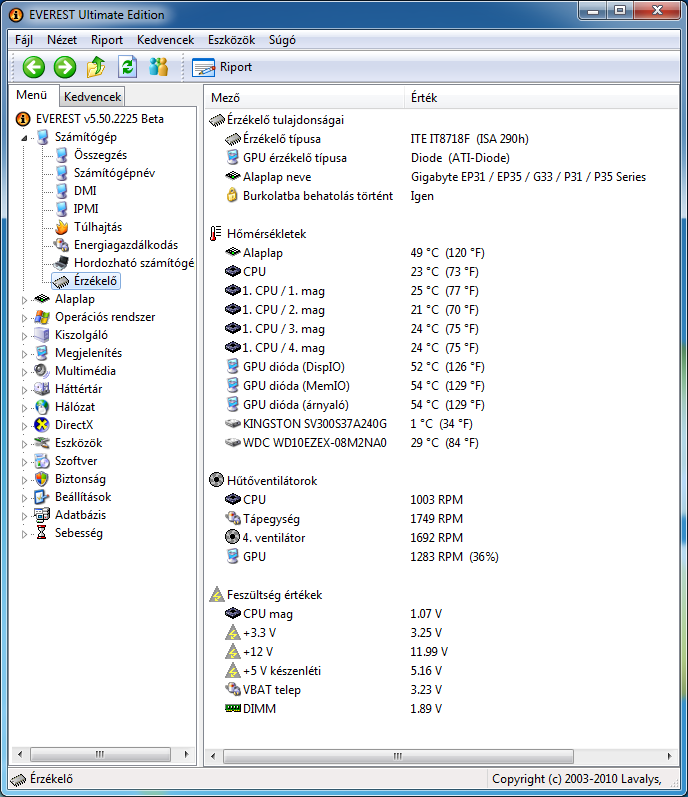Image resolution: width=688 pixels, height=797 pixels.
Task: Select Eszközök in the tree
Action: click(x=78, y=443)
